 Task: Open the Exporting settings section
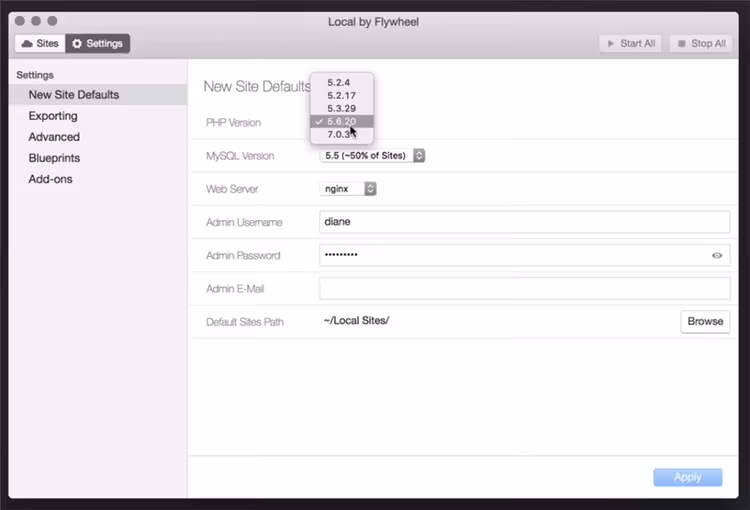click(53, 116)
